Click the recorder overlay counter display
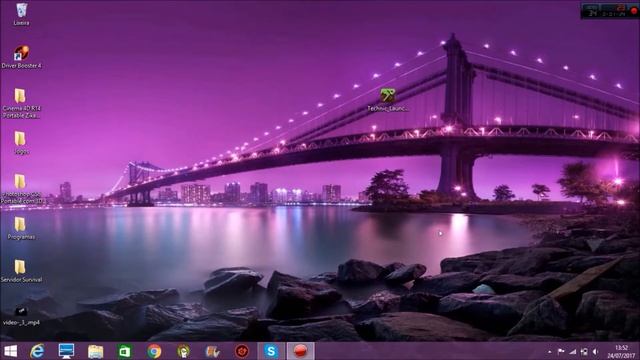The height and width of the screenshot is (360, 640). [x=605, y=11]
